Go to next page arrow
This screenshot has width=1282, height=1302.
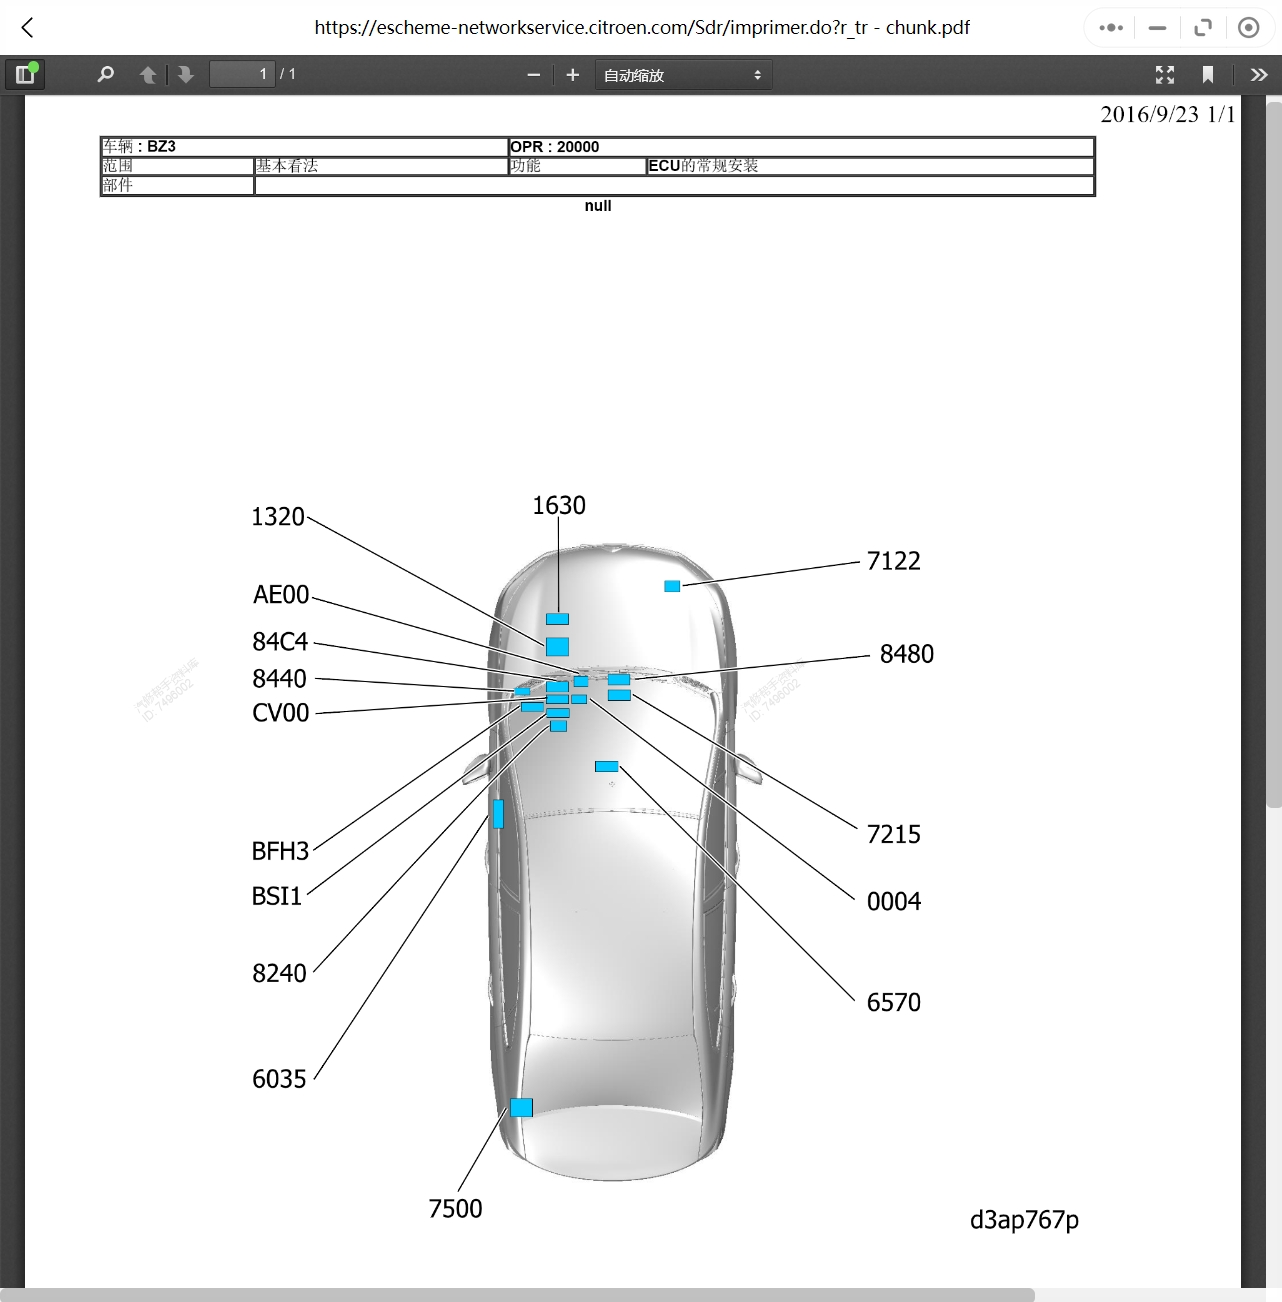185,75
